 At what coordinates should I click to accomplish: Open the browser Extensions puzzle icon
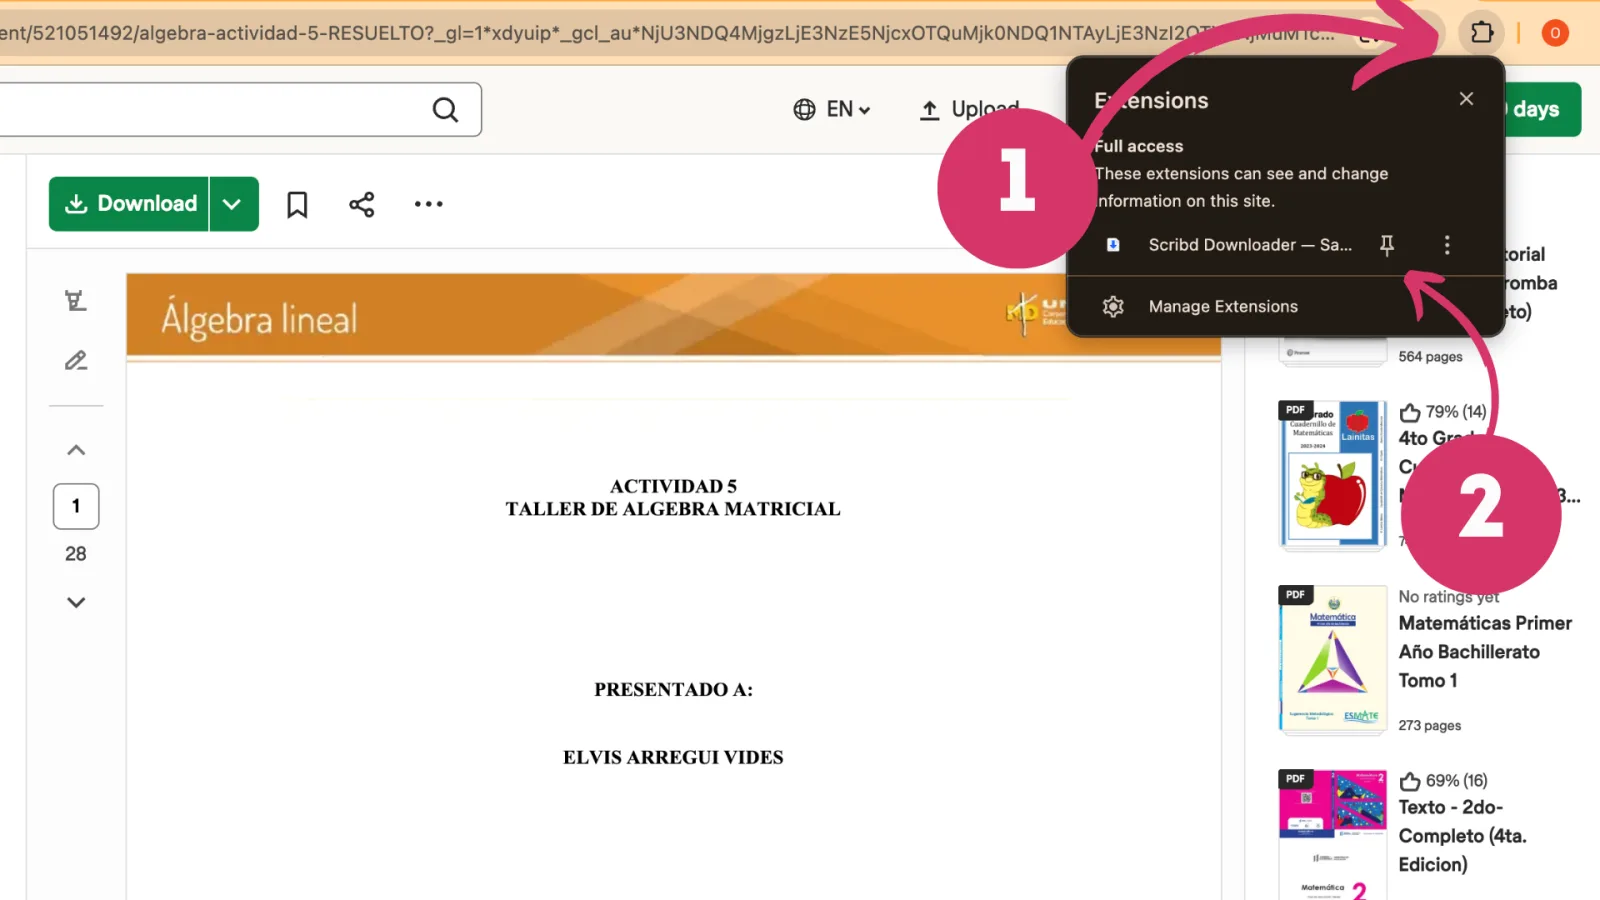pos(1482,33)
